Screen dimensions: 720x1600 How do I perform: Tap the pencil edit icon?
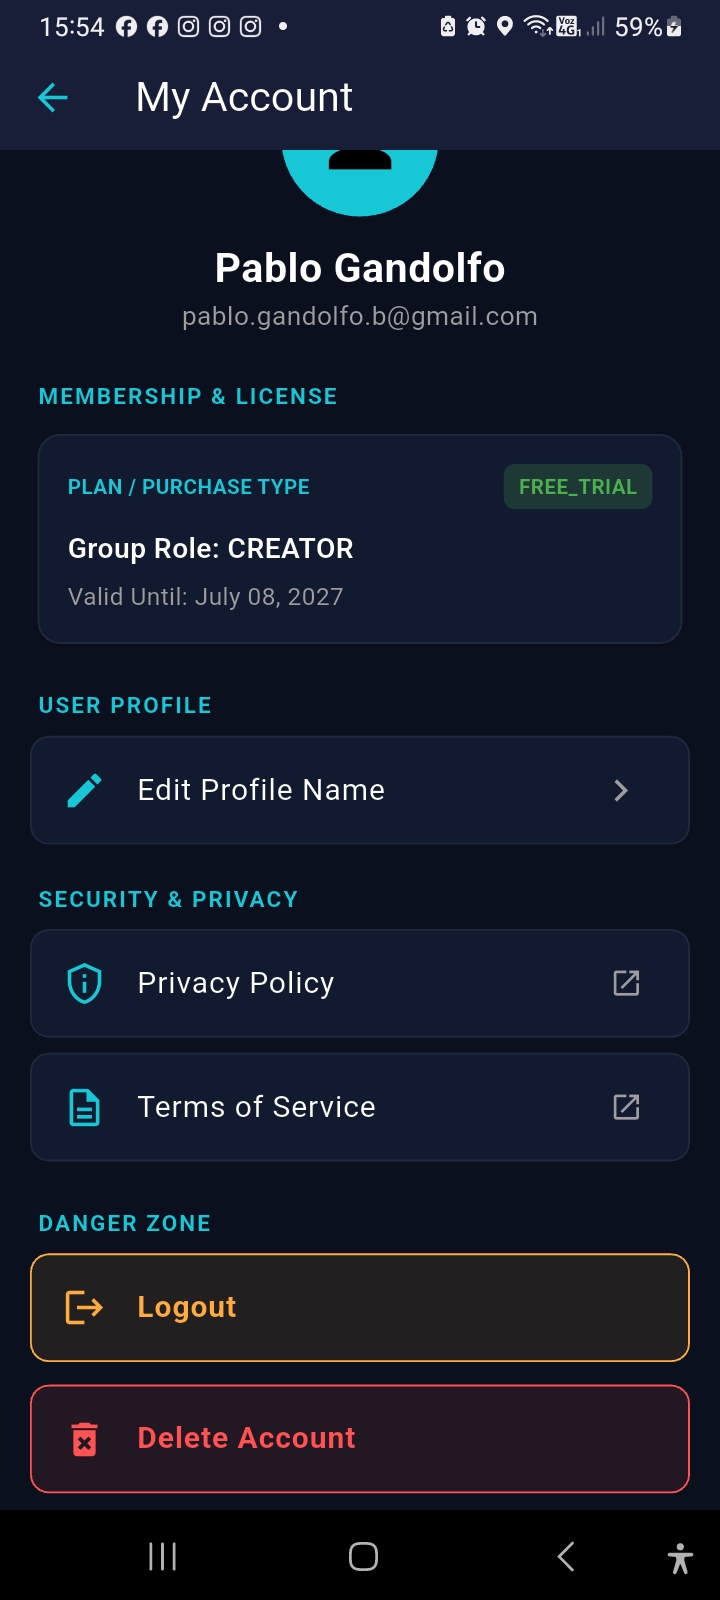[x=85, y=790]
